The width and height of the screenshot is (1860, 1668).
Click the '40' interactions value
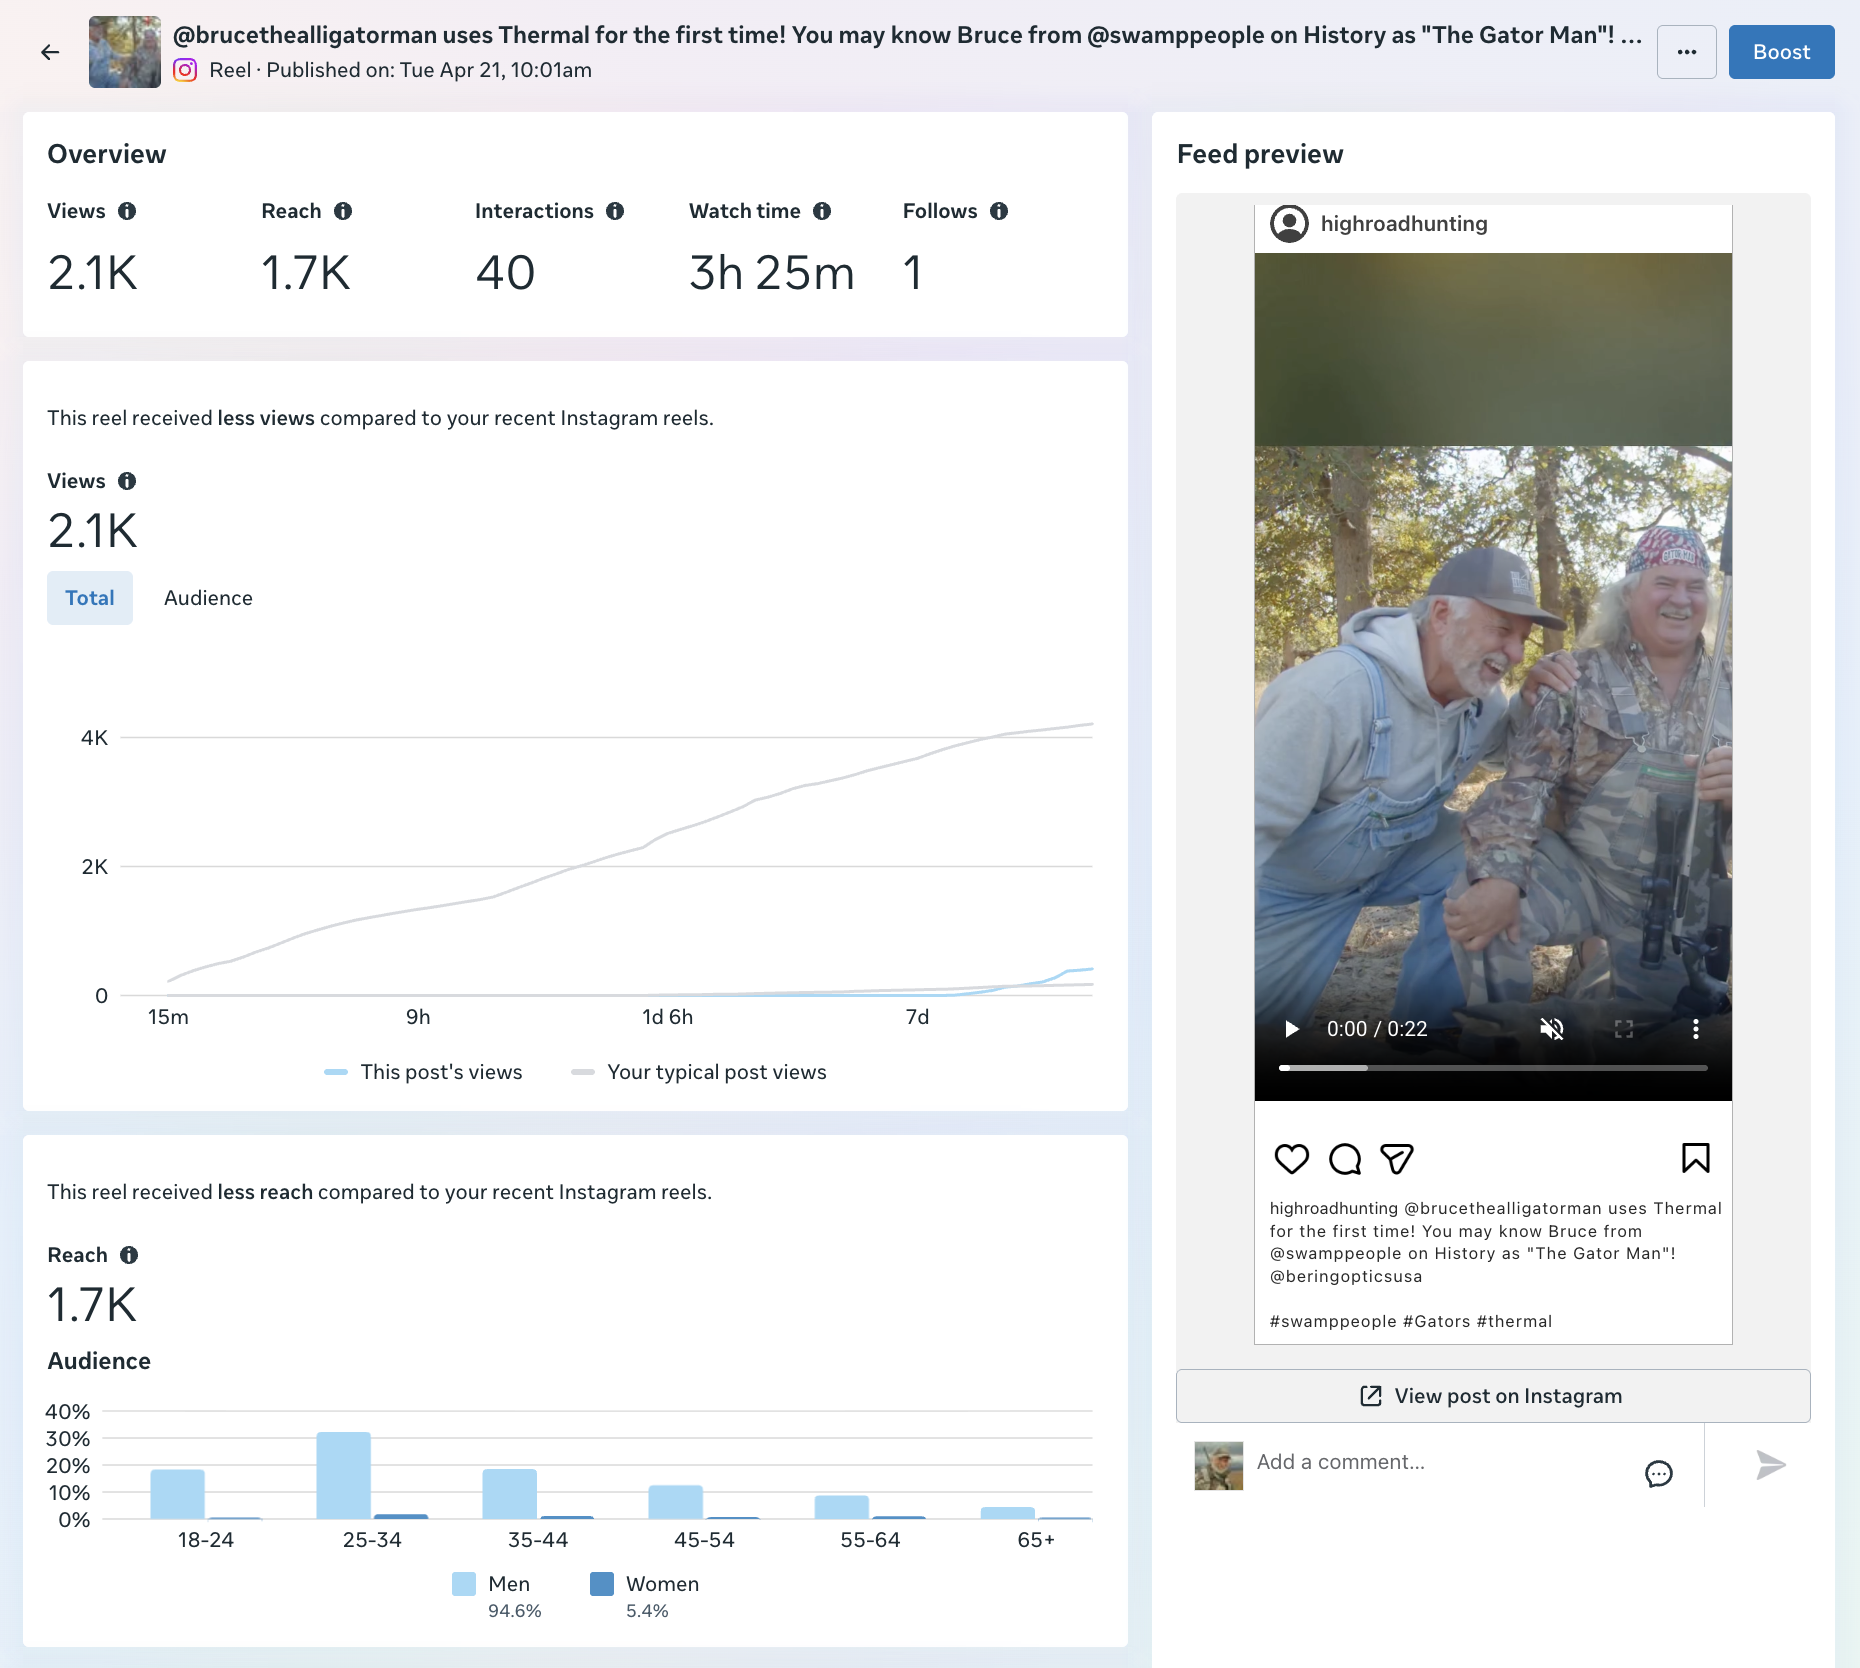[505, 273]
